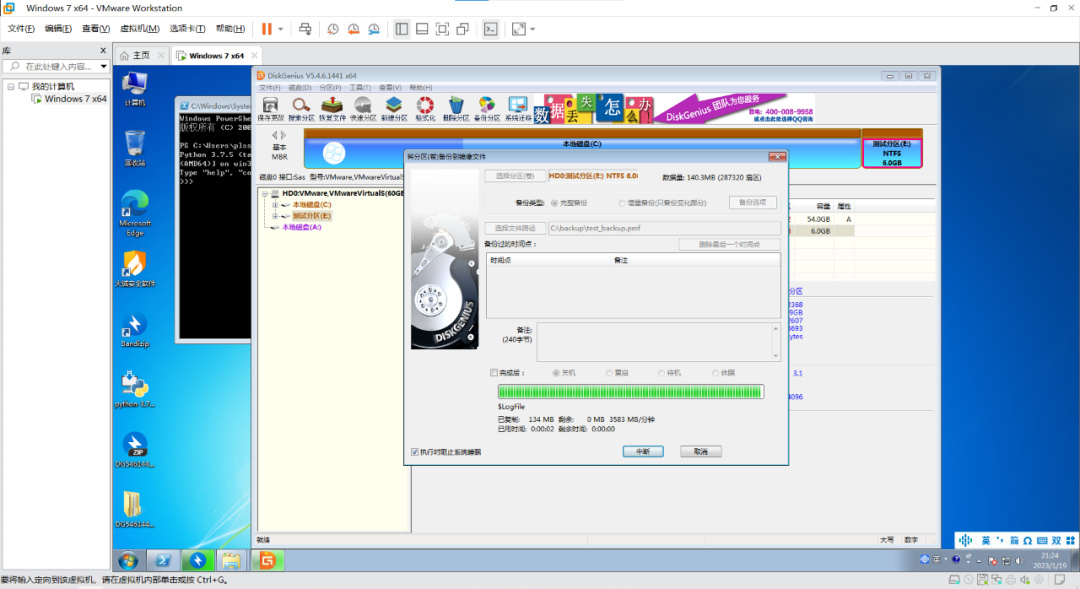Collapse the HD0:VMware disk tree node
Image resolution: width=1080 pixels, height=589 pixels.
[x=264, y=194]
